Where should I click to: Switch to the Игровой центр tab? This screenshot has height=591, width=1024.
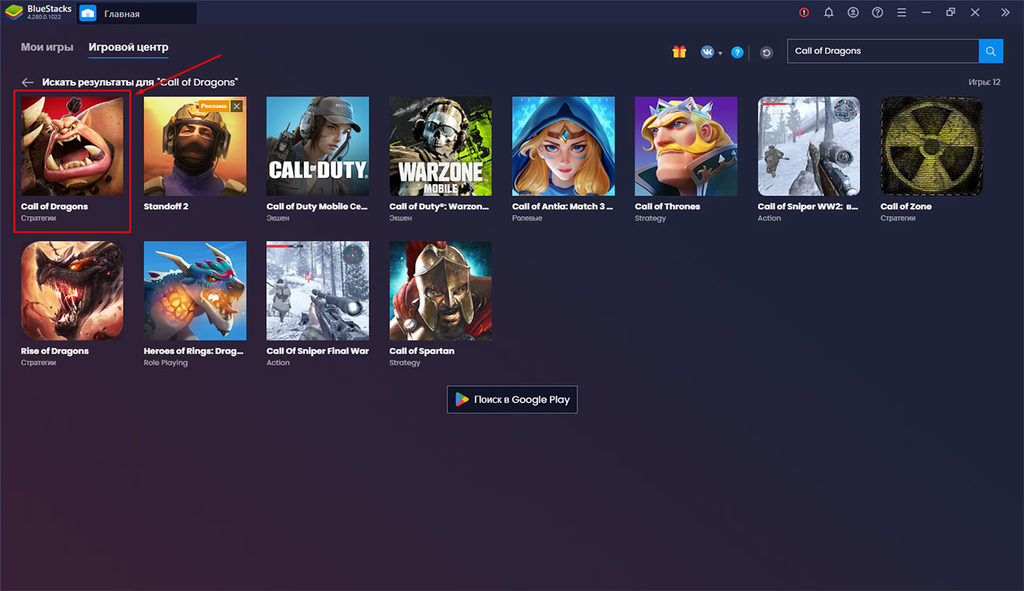point(128,47)
